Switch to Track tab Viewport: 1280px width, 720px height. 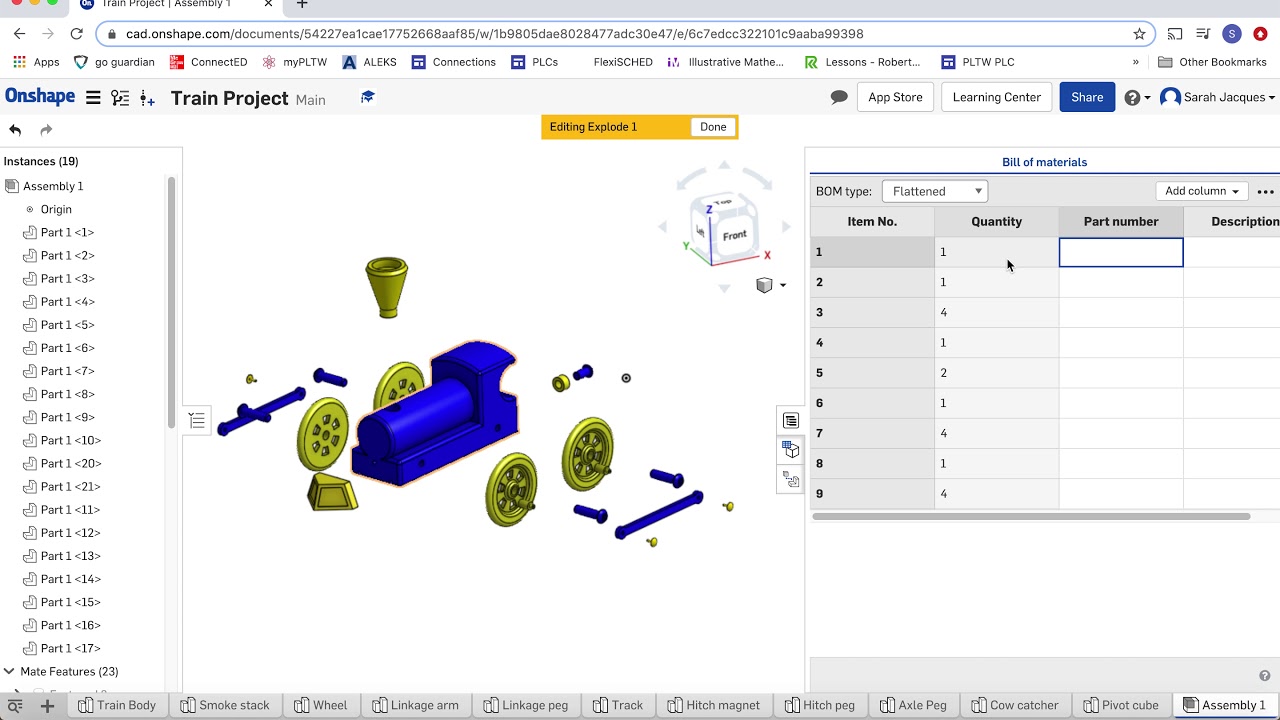point(618,705)
